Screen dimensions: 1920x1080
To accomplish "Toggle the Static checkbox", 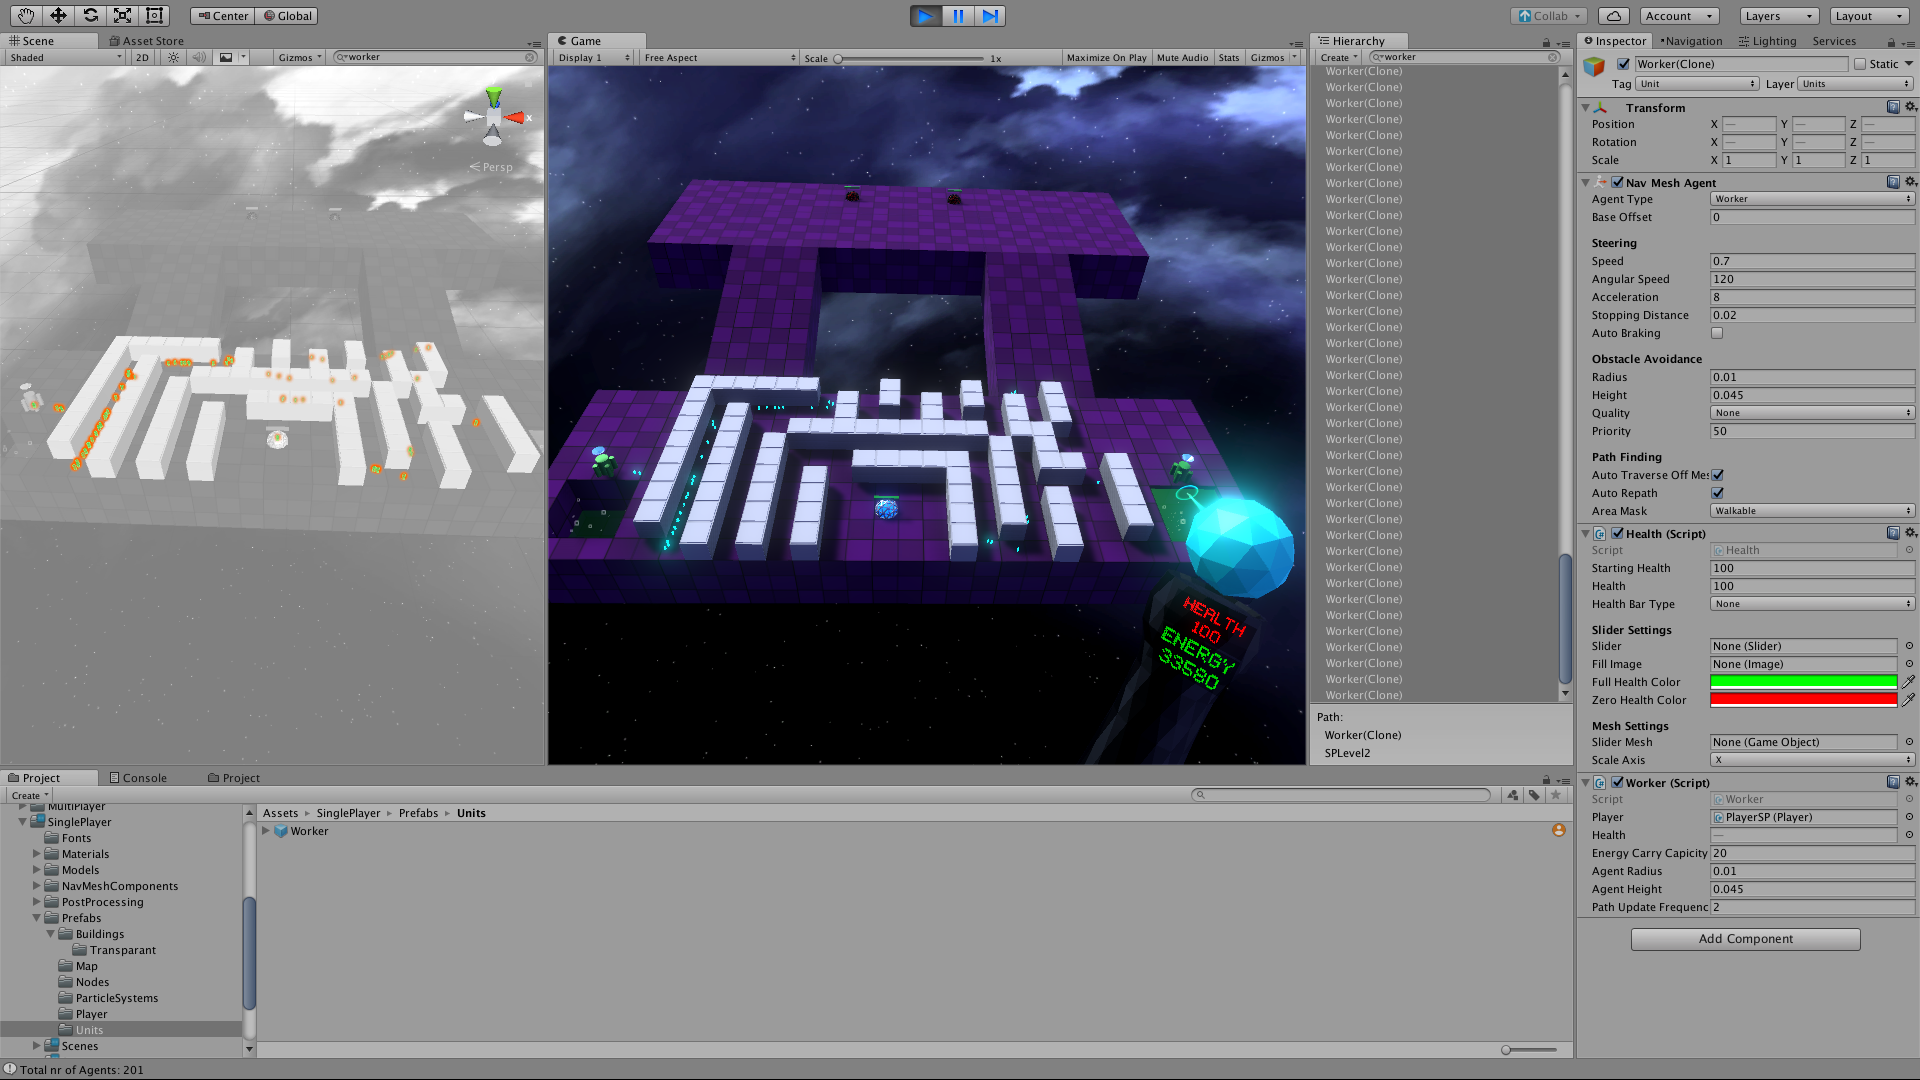I will [1860, 64].
